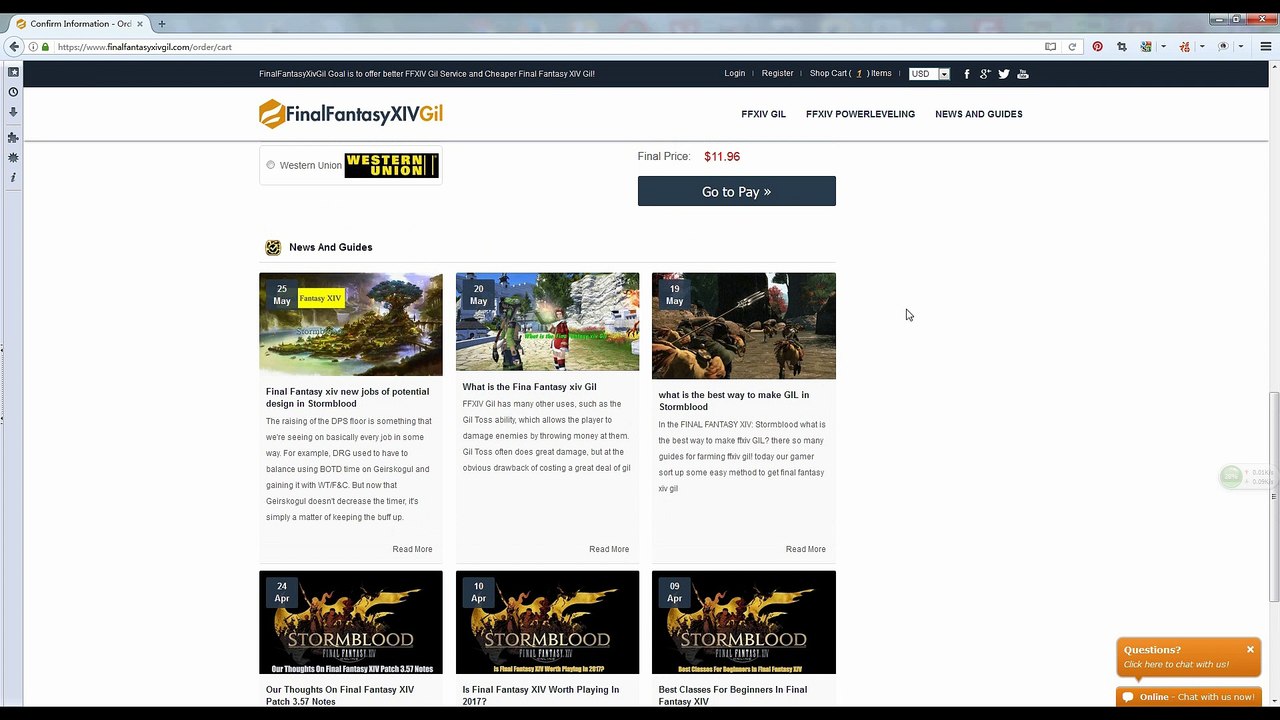Viewport: 1280px width, 720px height.
Task: Open the NEWS AND GUIDES menu
Action: 979,114
